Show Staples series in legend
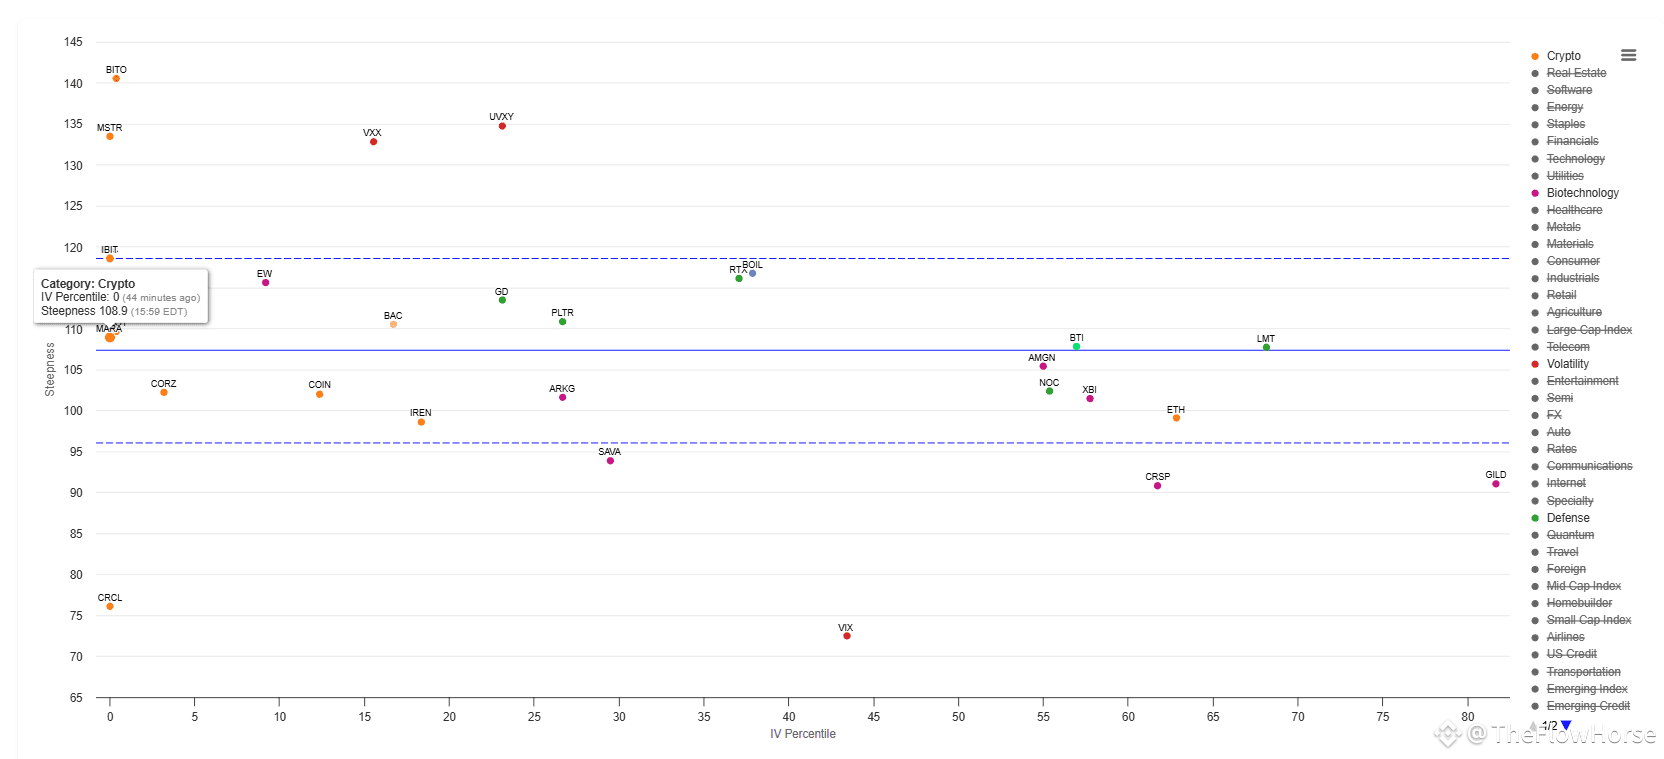This screenshot has height=759, width=1664. coord(1566,124)
